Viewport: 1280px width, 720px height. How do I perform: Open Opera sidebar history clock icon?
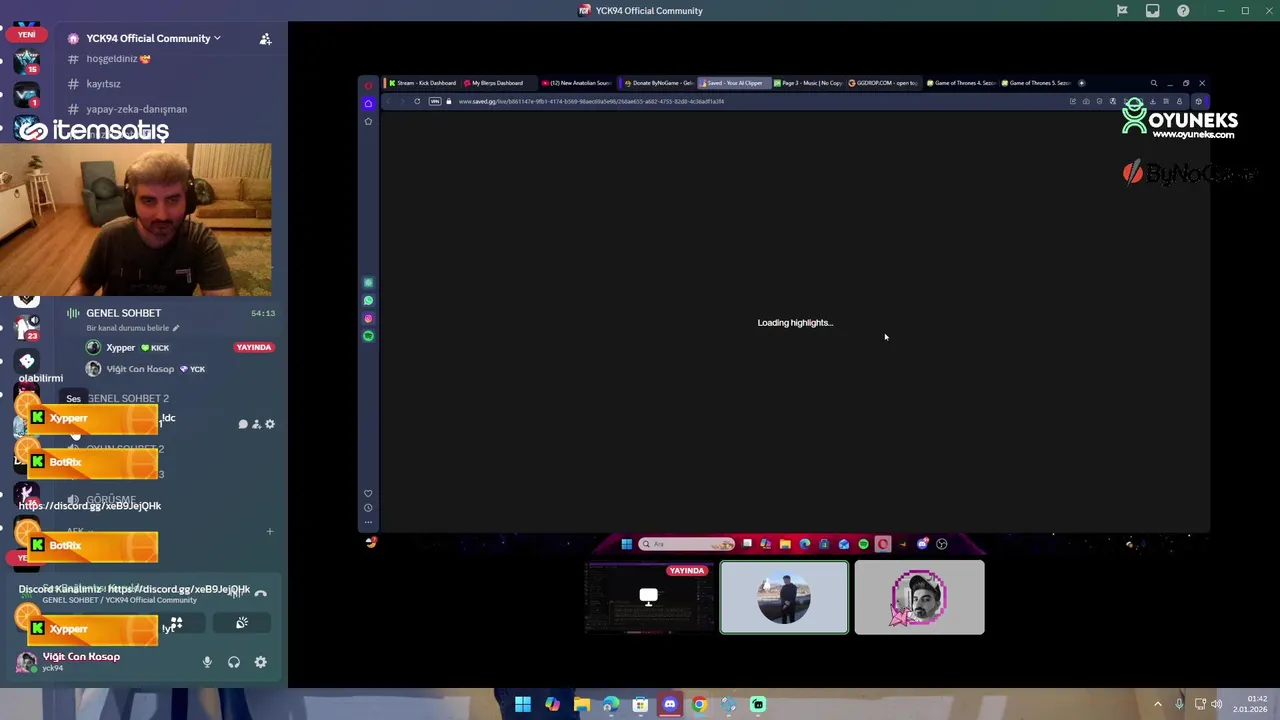(368, 507)
